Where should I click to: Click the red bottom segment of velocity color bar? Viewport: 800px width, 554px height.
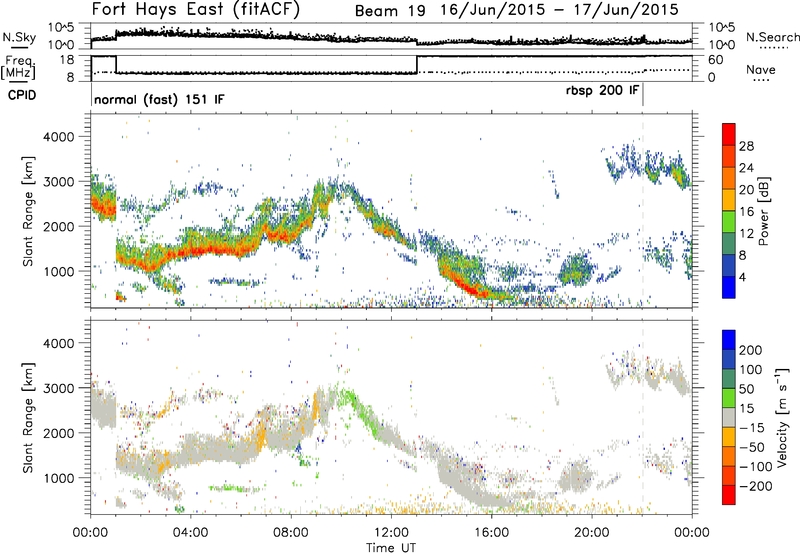[x=729, y=495]
